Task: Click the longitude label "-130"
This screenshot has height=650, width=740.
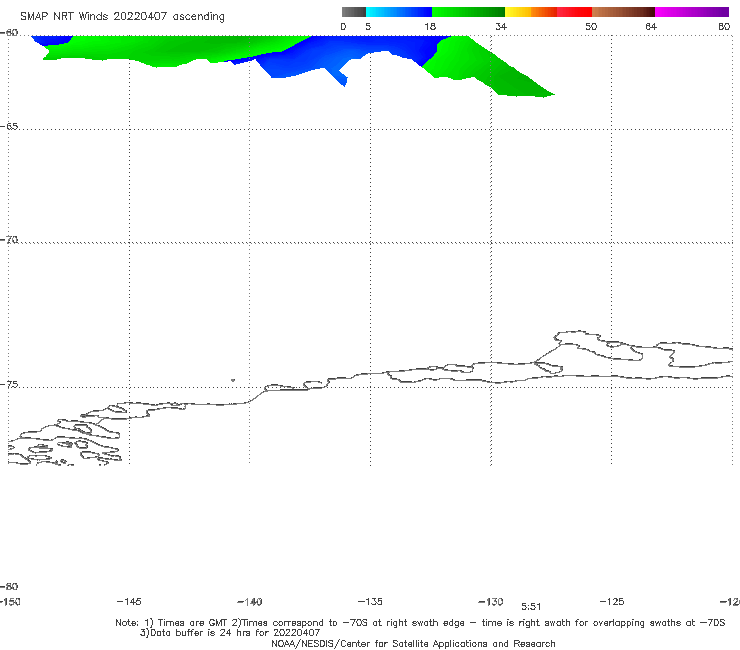Action: (491, 601)
